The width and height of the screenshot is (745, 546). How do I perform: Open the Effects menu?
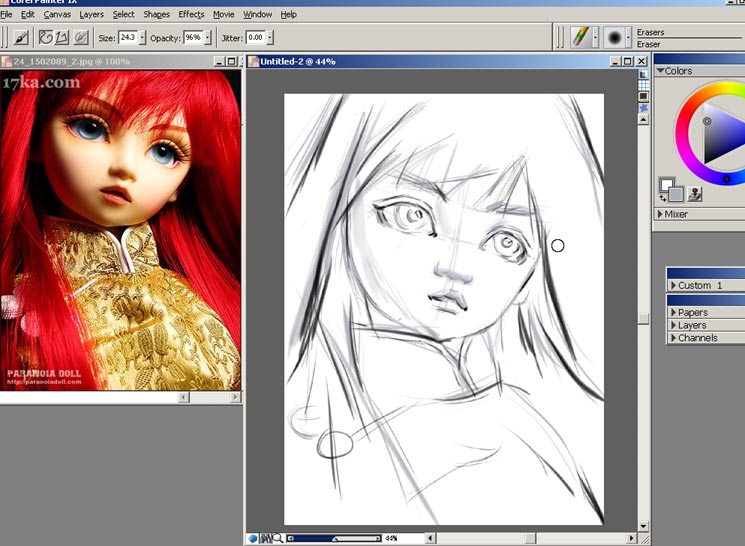click(x=191, y=14)
